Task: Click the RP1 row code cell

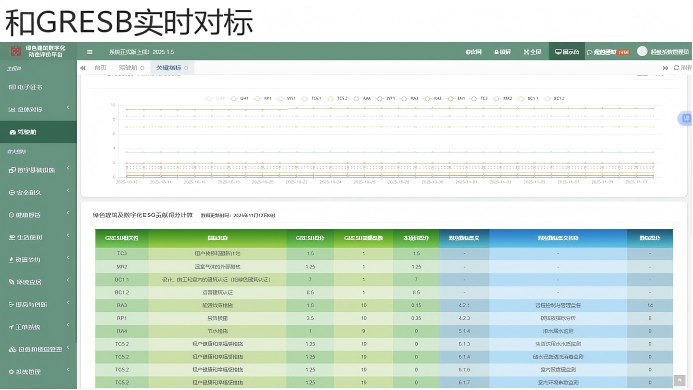Action: (x=122, y=318)
